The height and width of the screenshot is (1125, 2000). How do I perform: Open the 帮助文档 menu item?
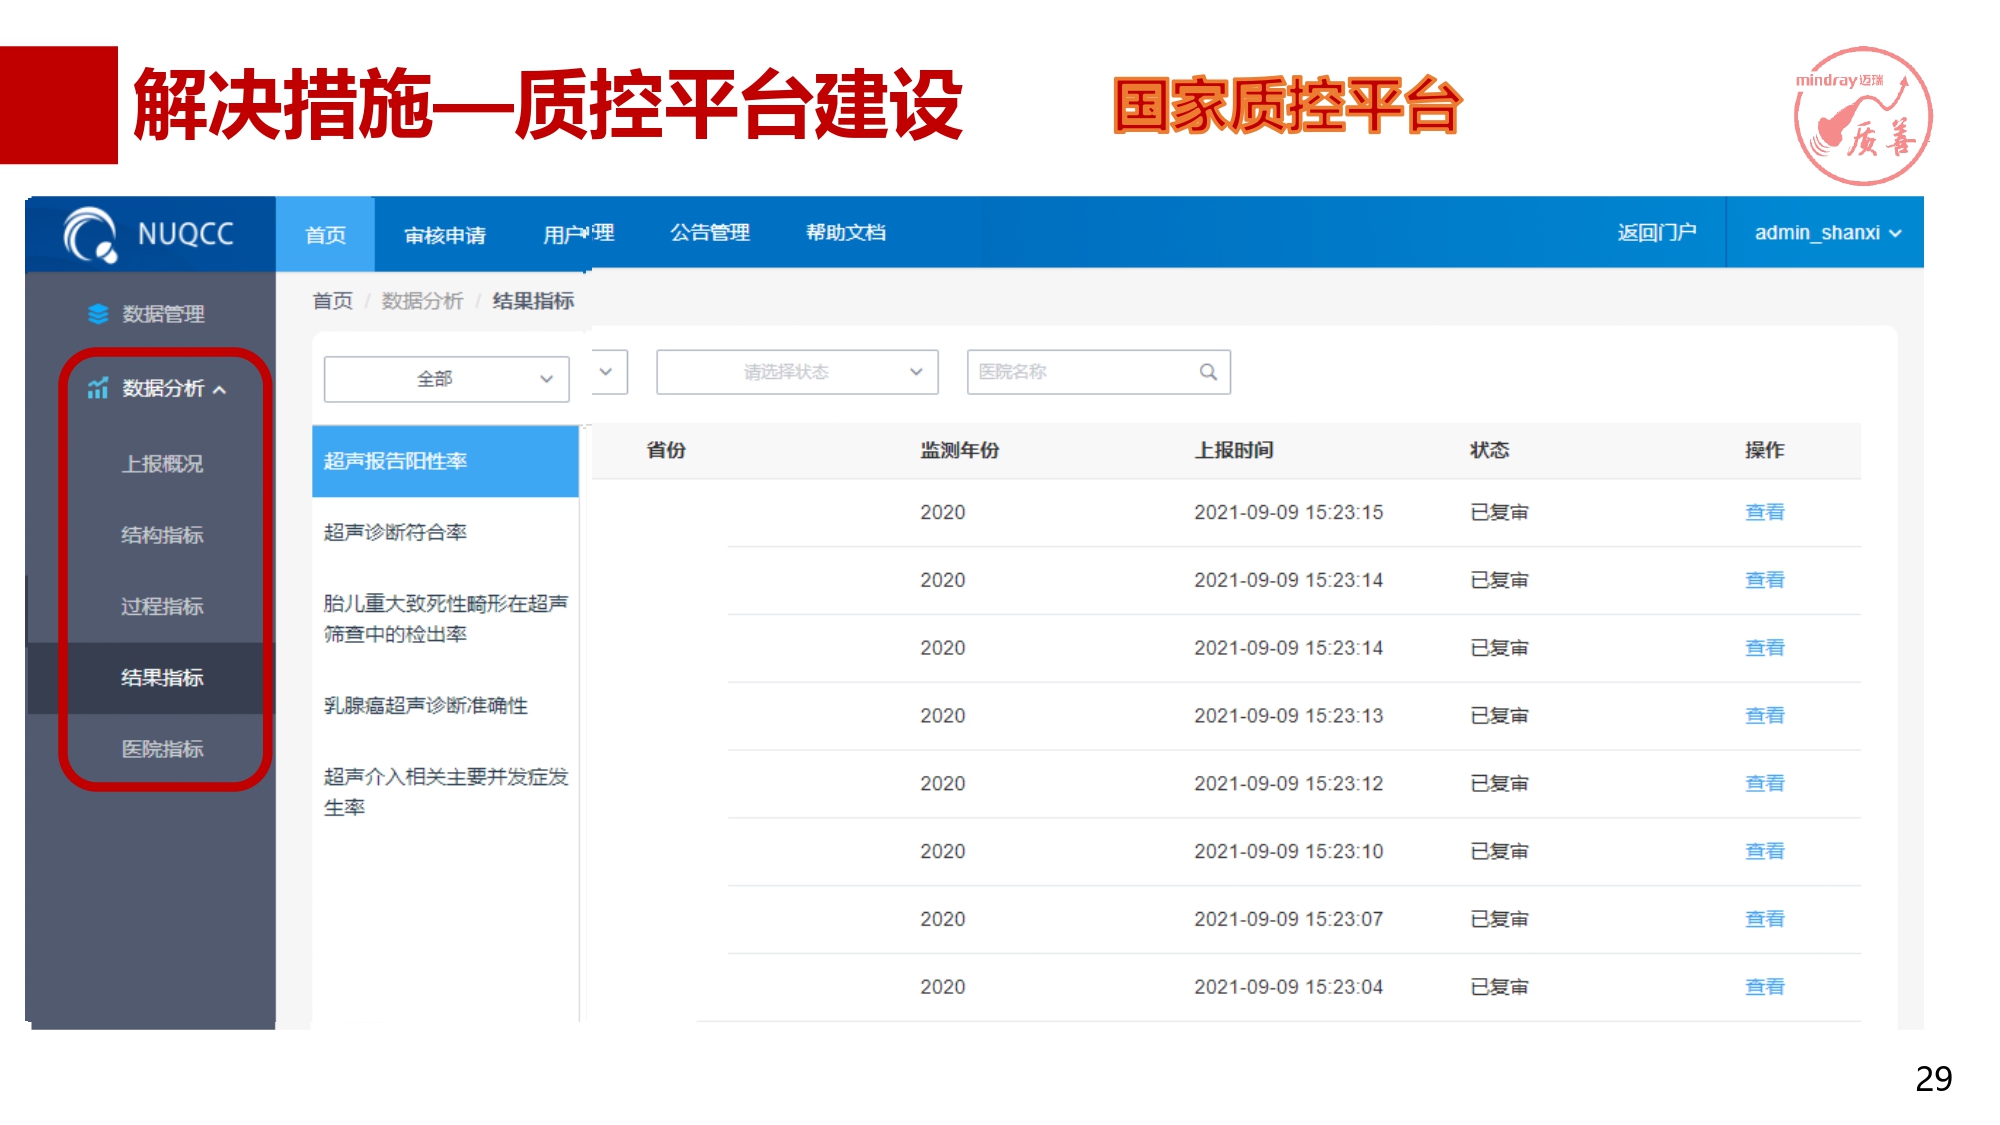[845, 233]
